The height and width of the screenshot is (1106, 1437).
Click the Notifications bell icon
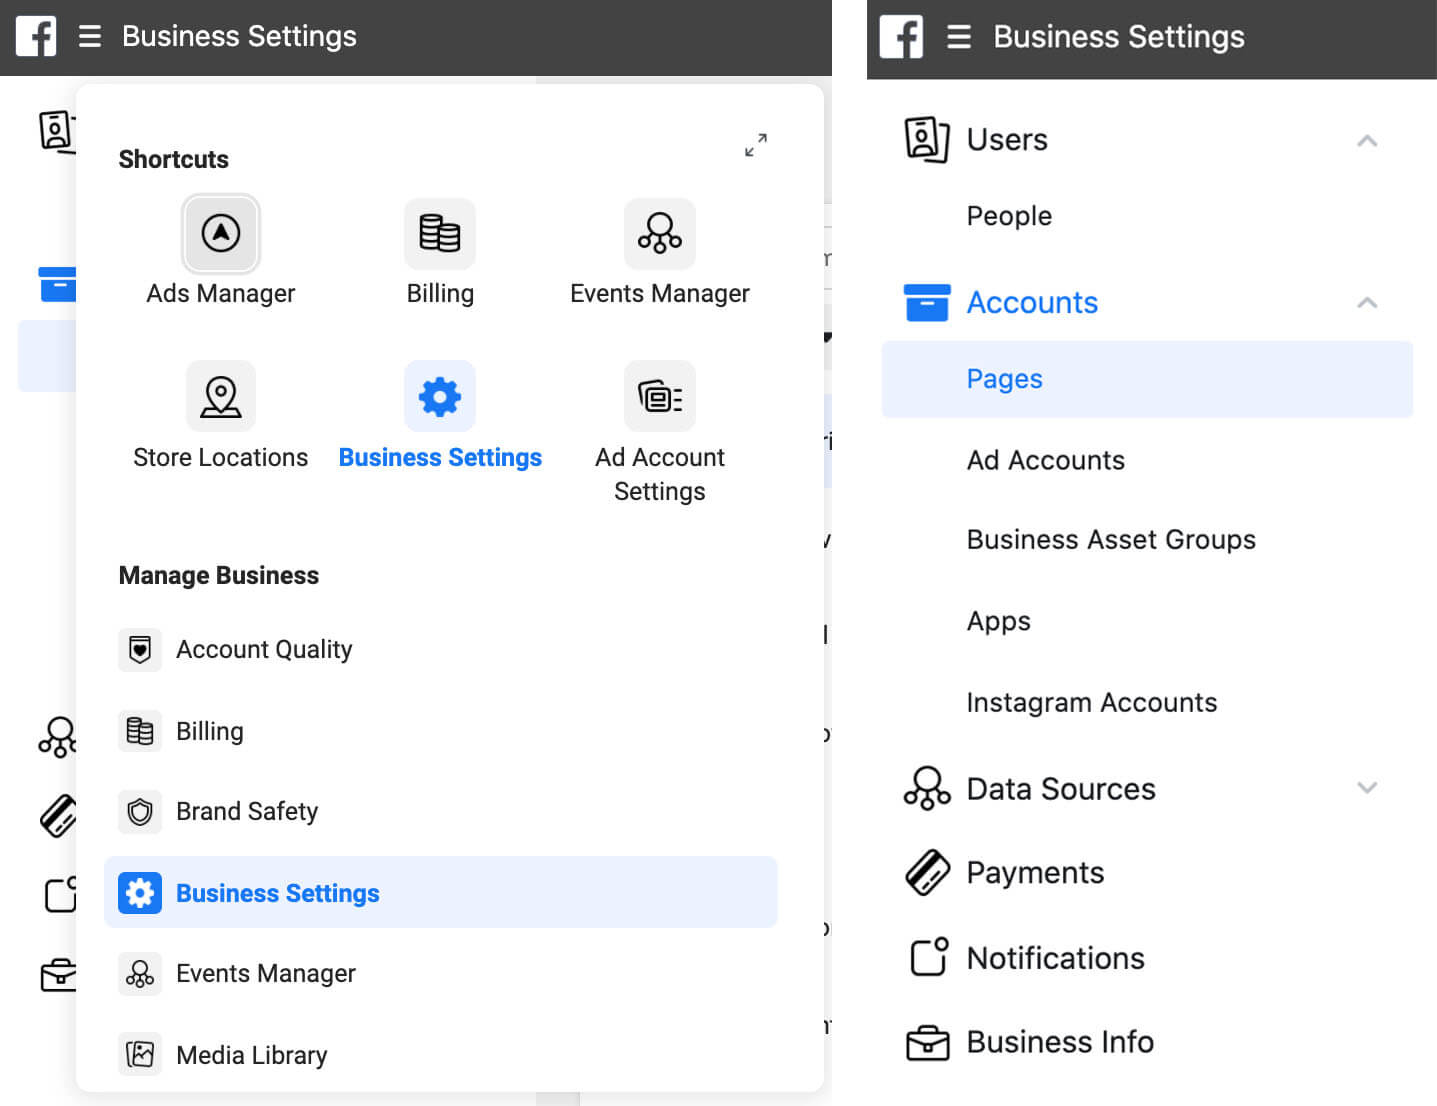928,957
